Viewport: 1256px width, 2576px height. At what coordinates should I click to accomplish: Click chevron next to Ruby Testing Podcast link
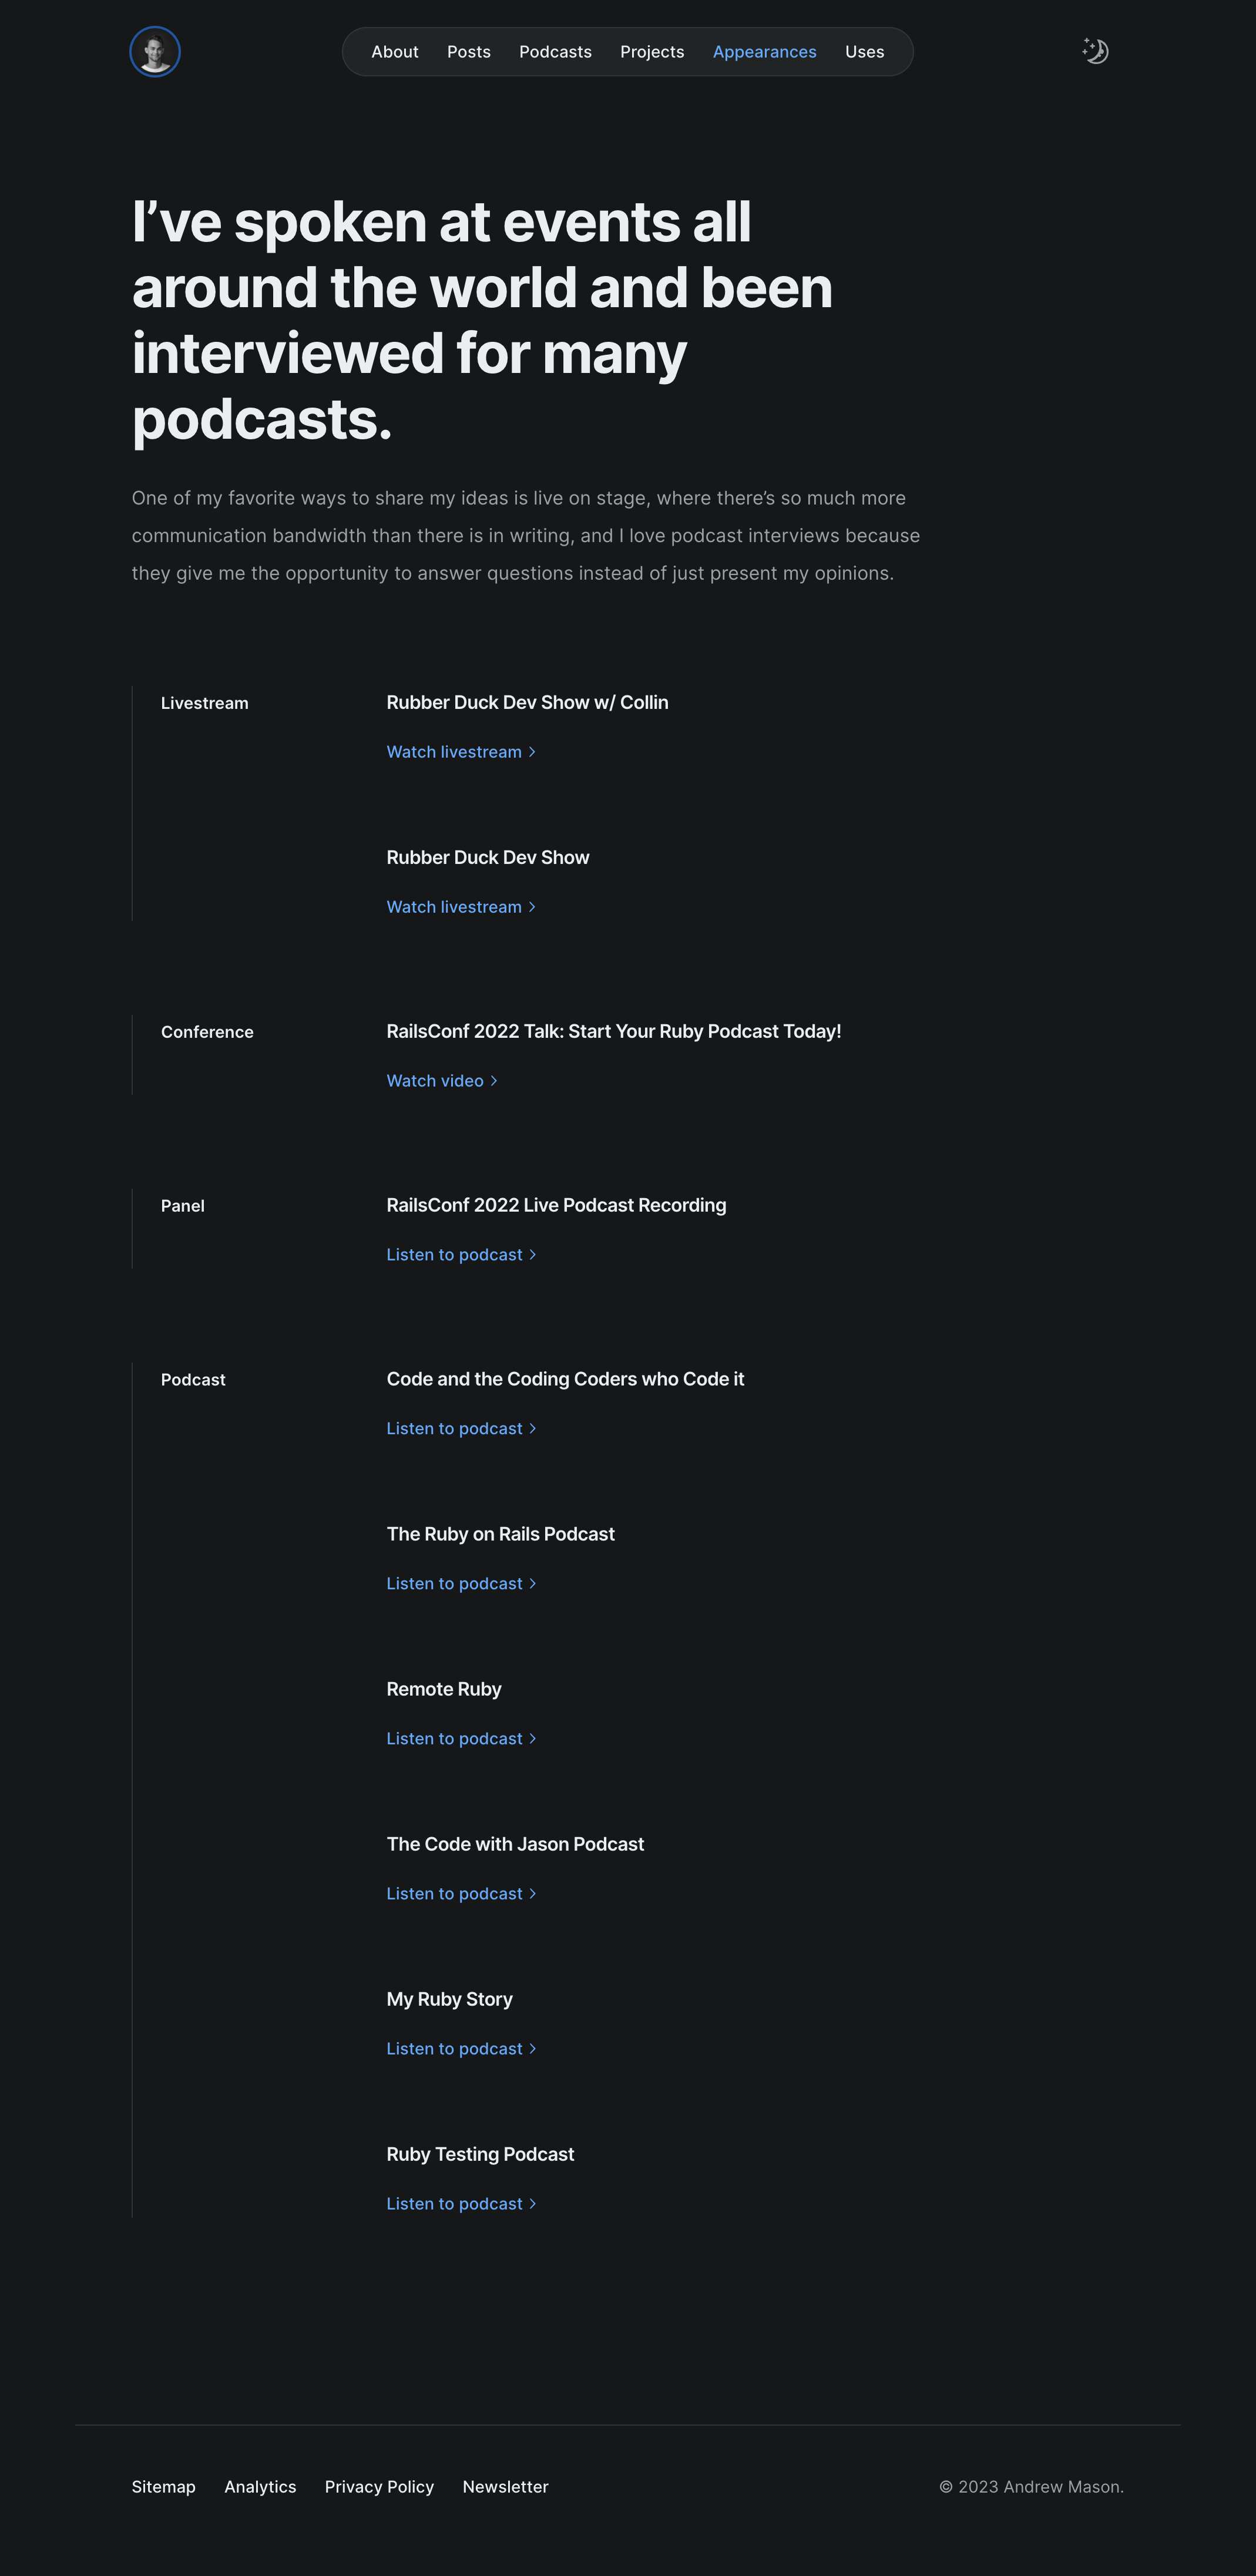click(532, 2204)
